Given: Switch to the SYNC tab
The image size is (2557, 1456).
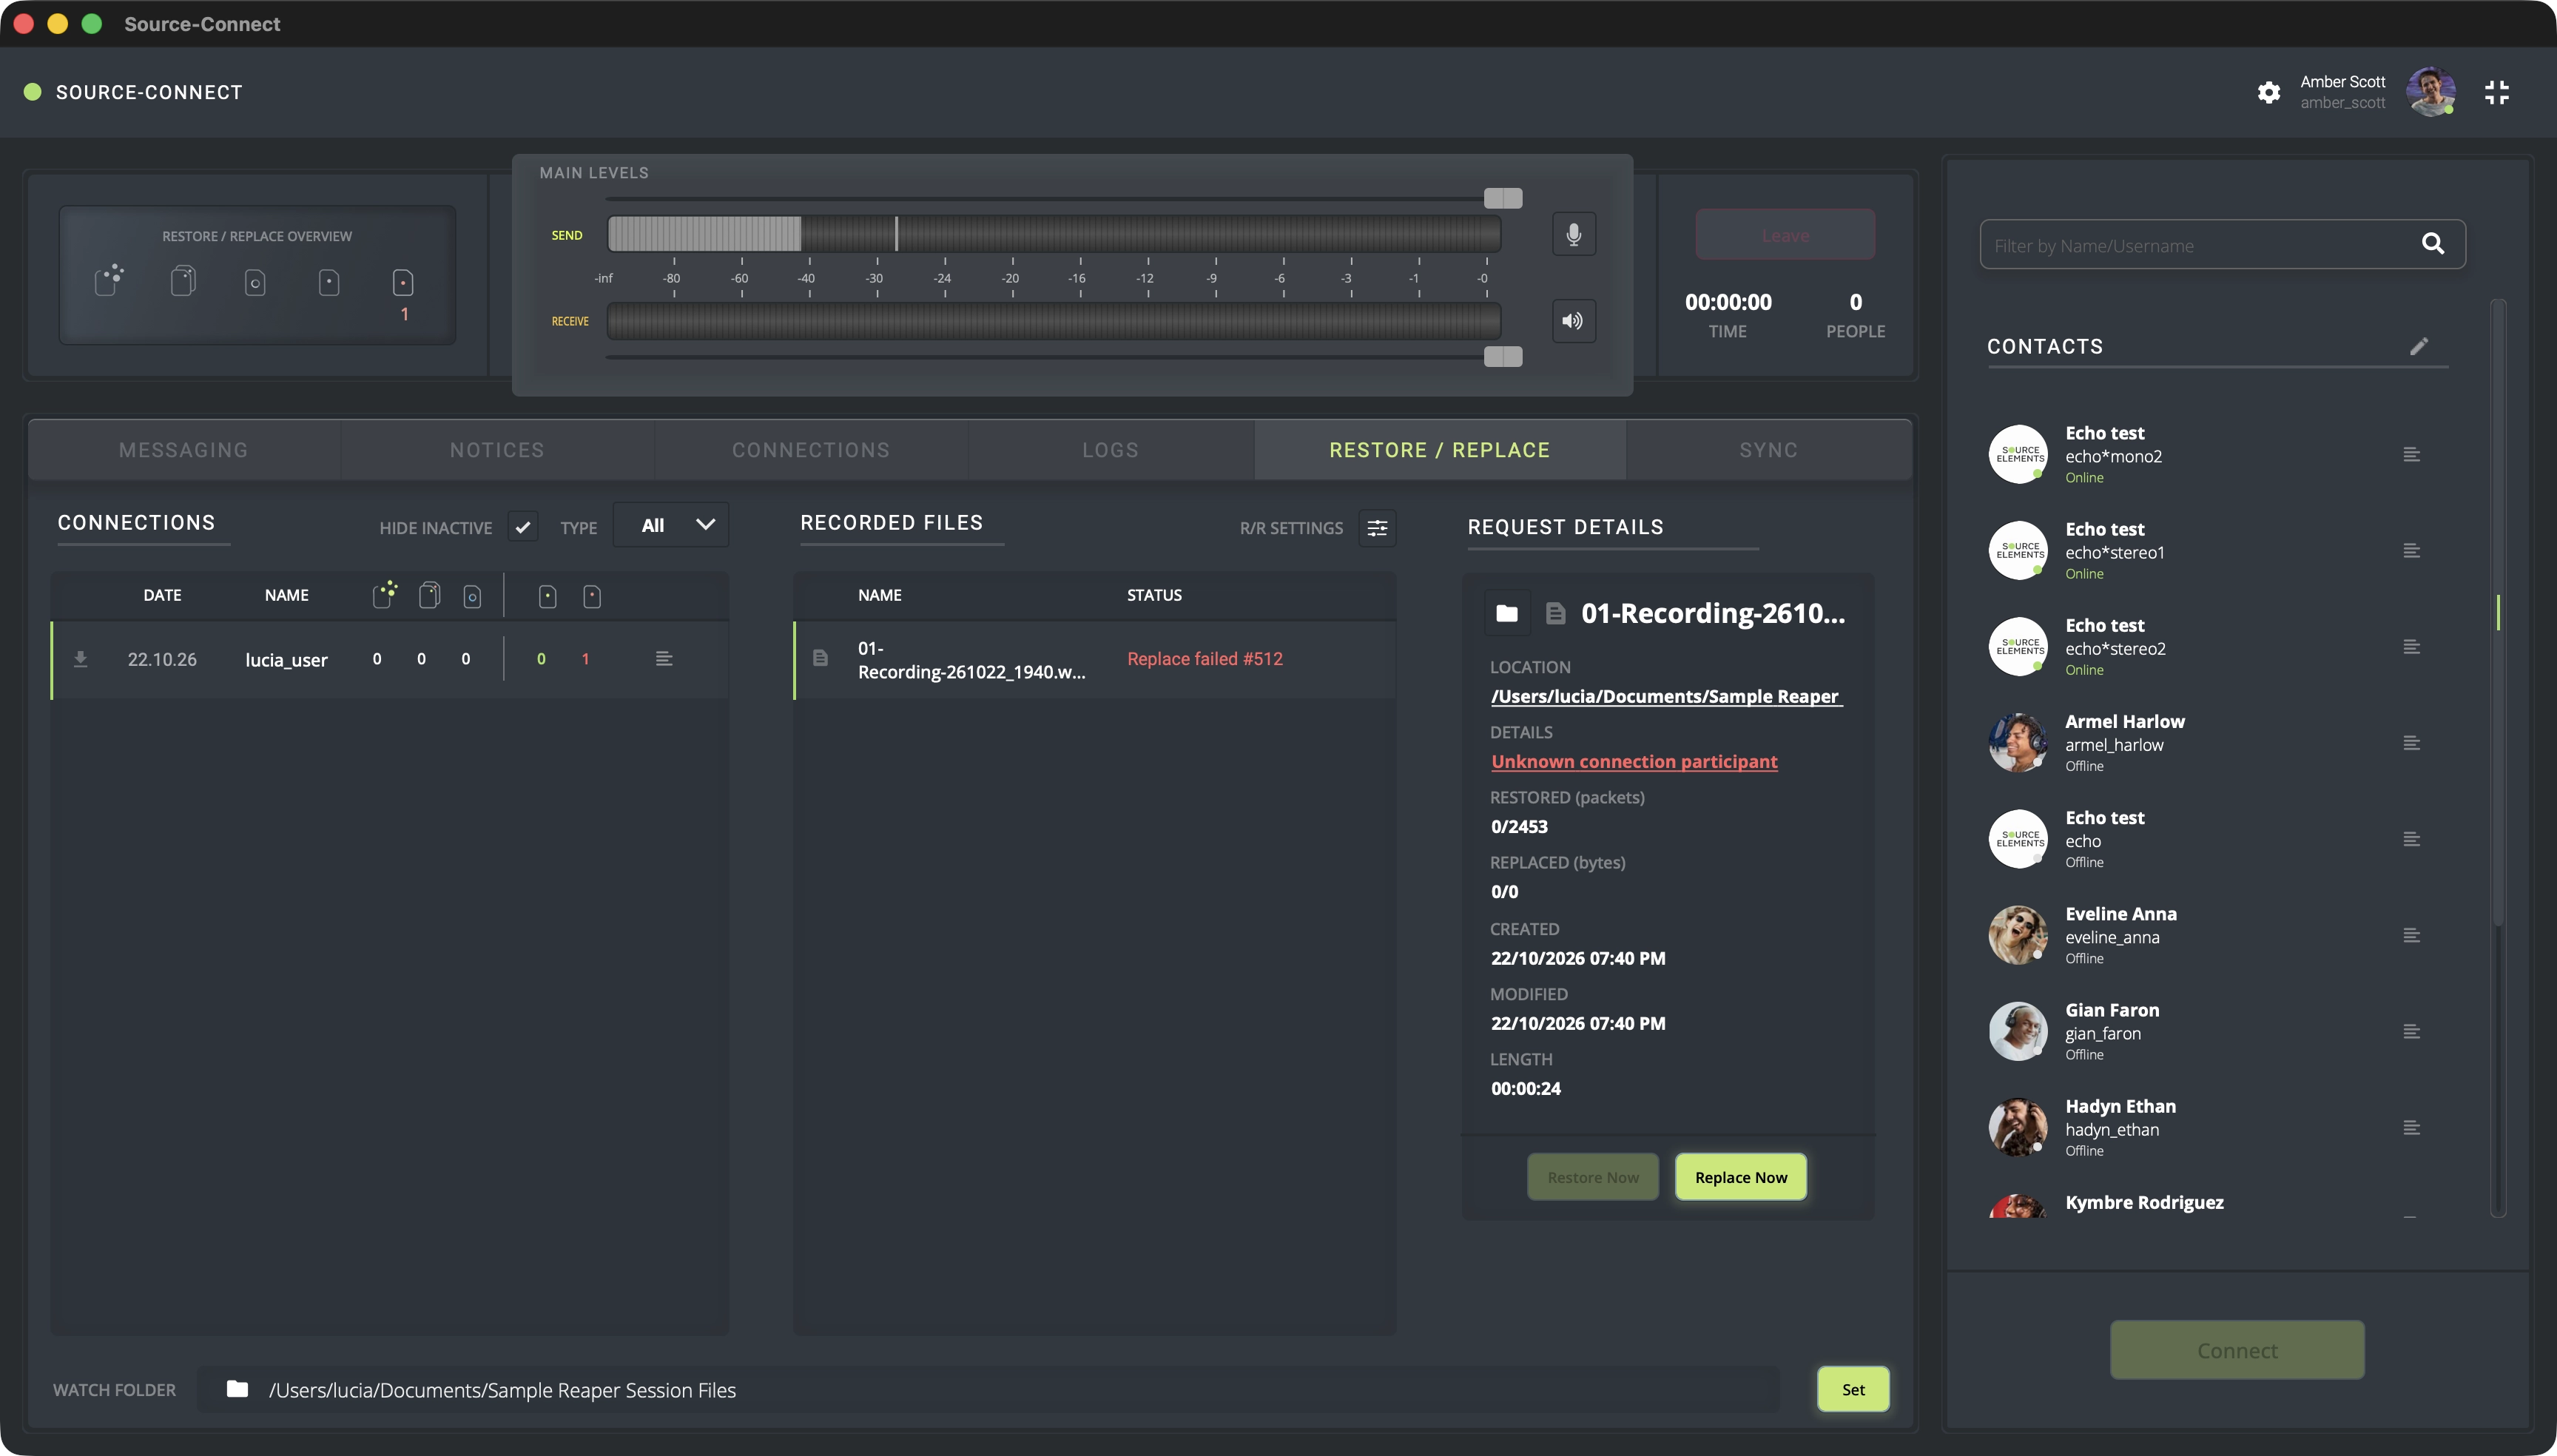Looking at the screenshot, I should tap(1768, 450).
